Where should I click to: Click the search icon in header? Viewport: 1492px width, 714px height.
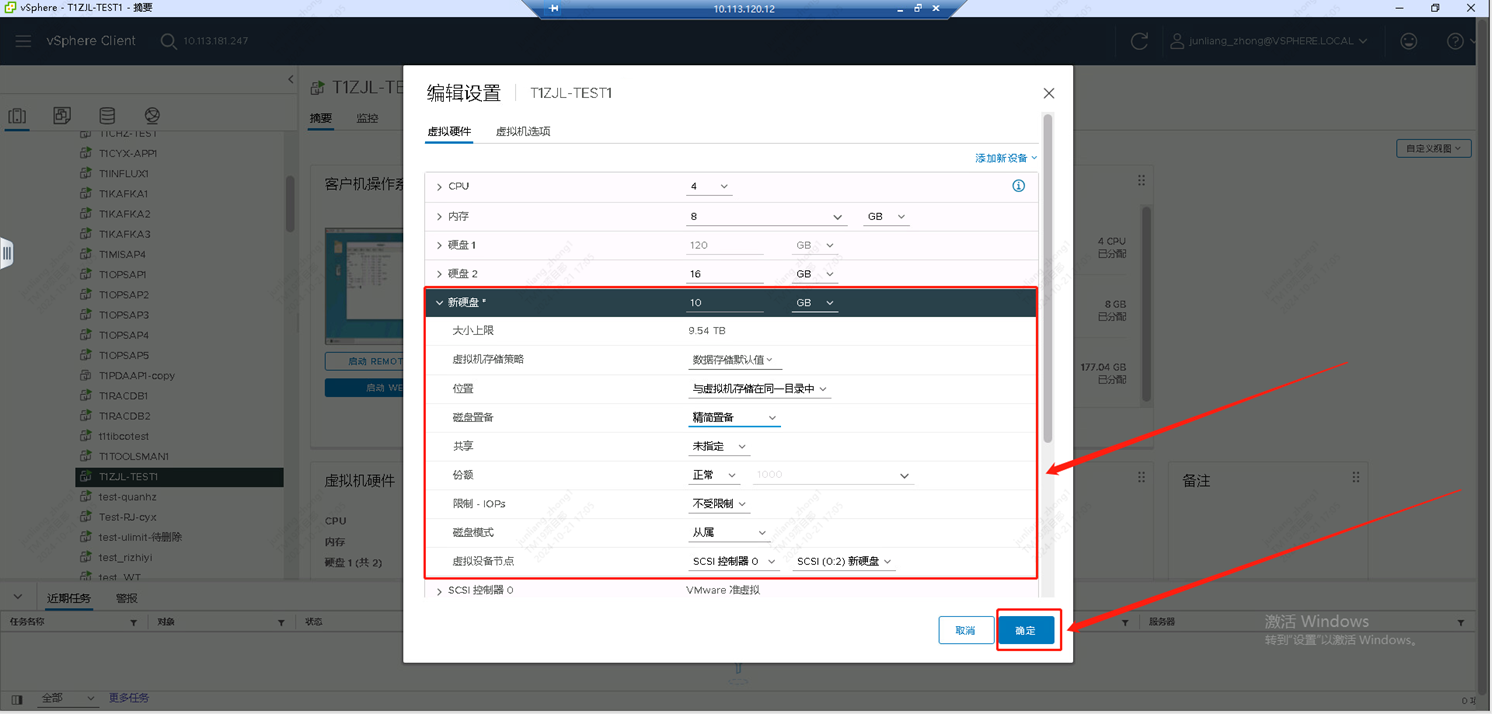pos(168,41)
